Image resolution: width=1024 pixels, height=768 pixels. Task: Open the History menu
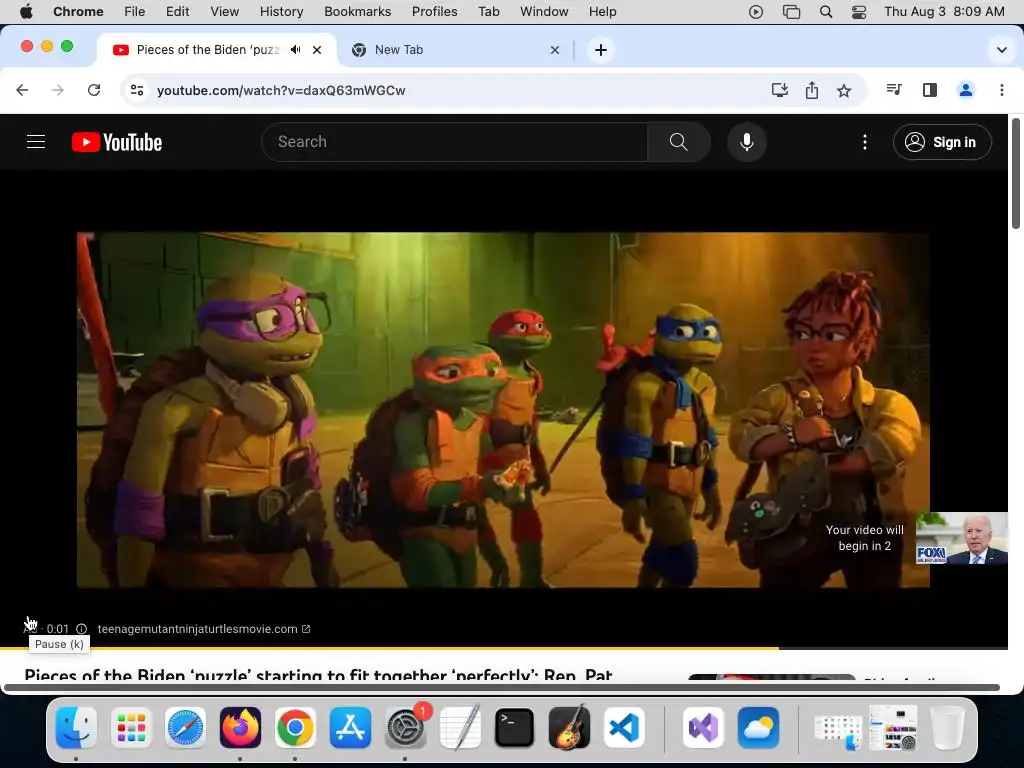tap(281, 11)
